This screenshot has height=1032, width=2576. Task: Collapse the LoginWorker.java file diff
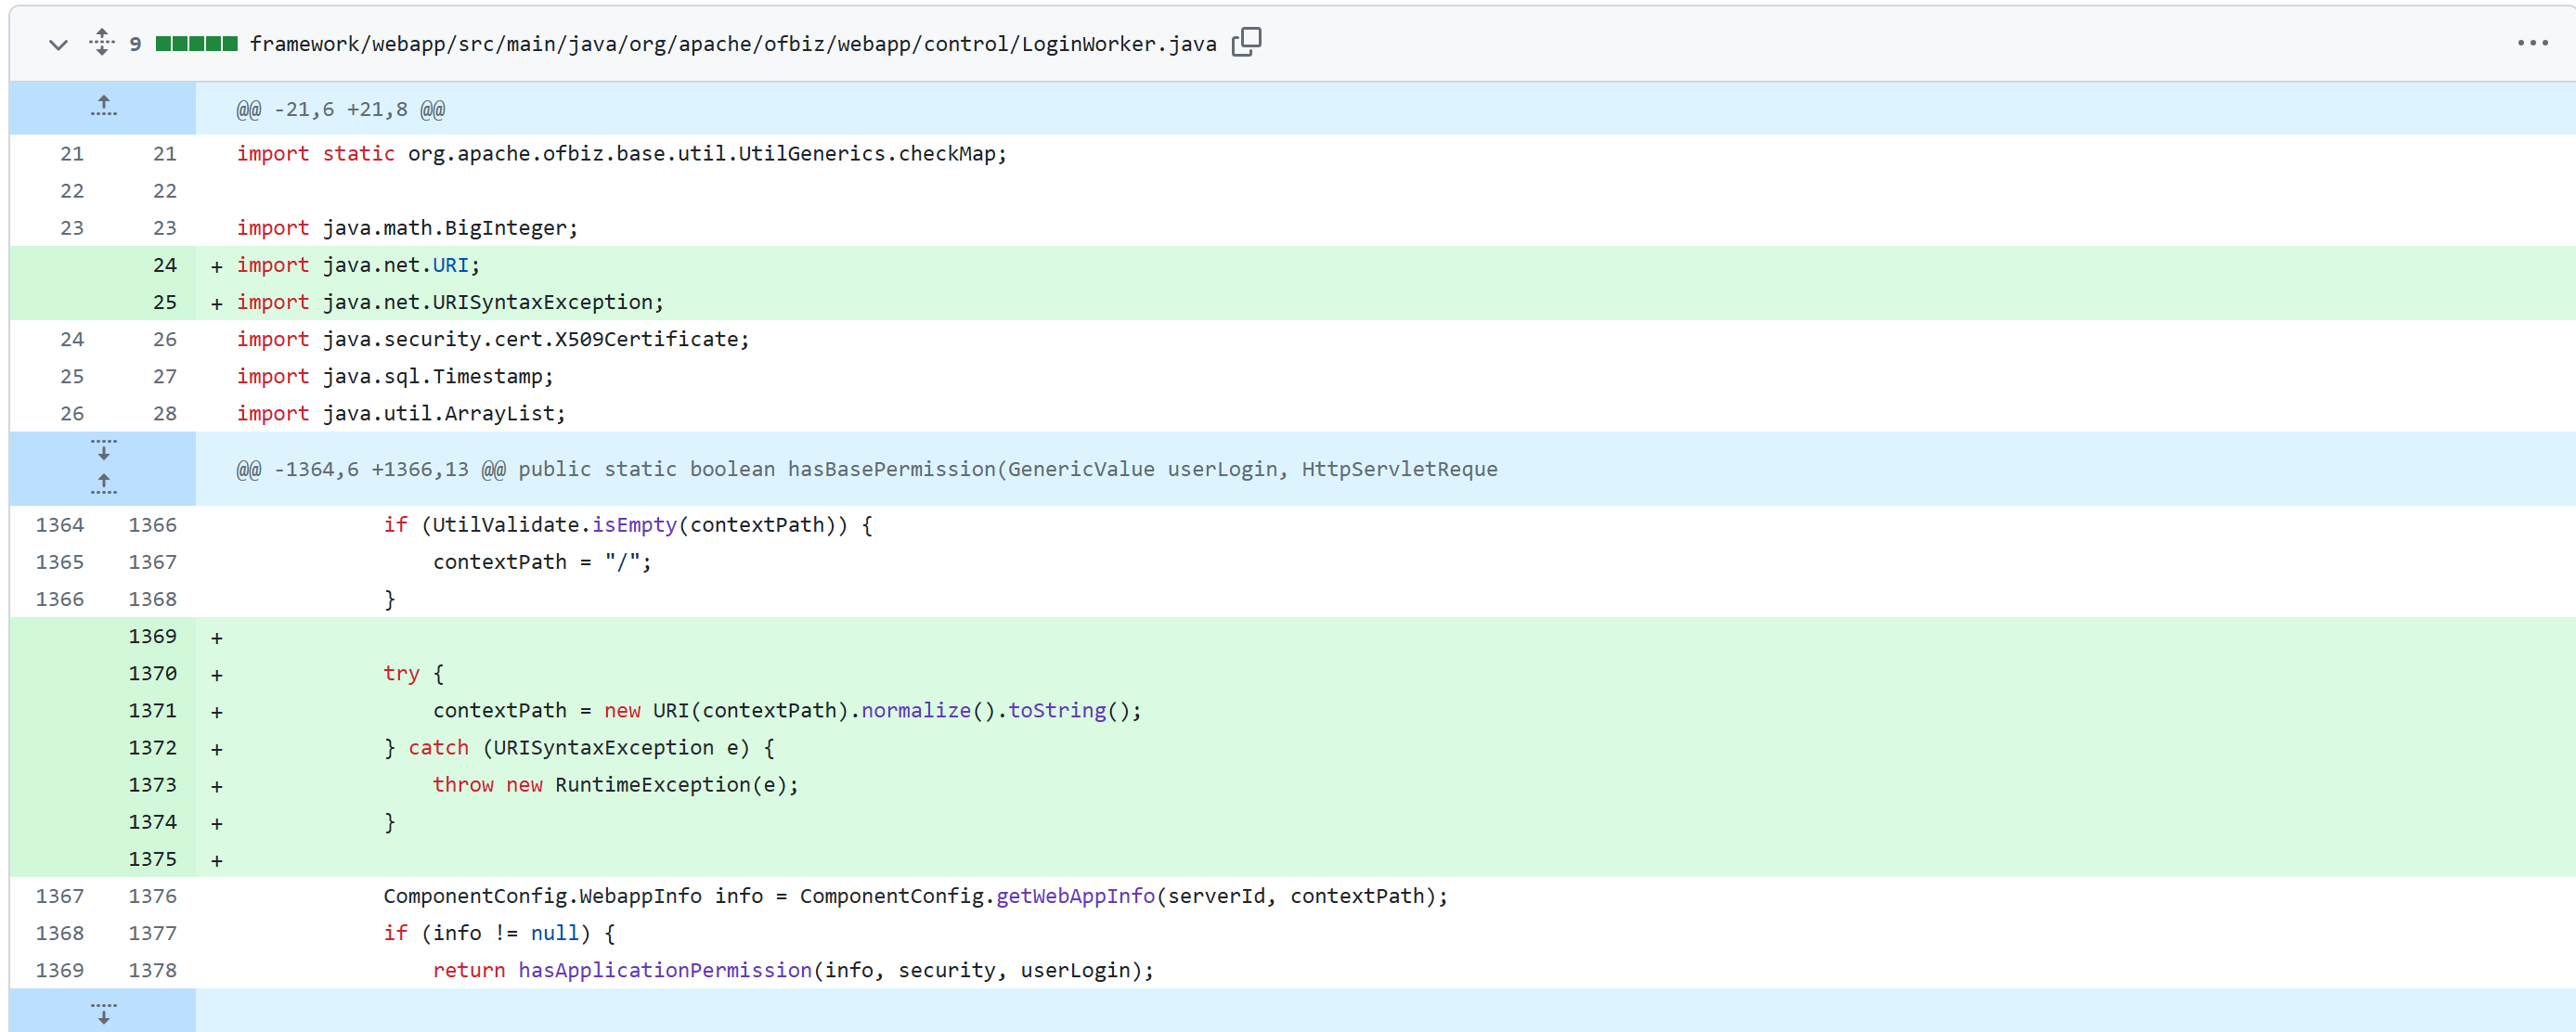click(x=58, y=44)
